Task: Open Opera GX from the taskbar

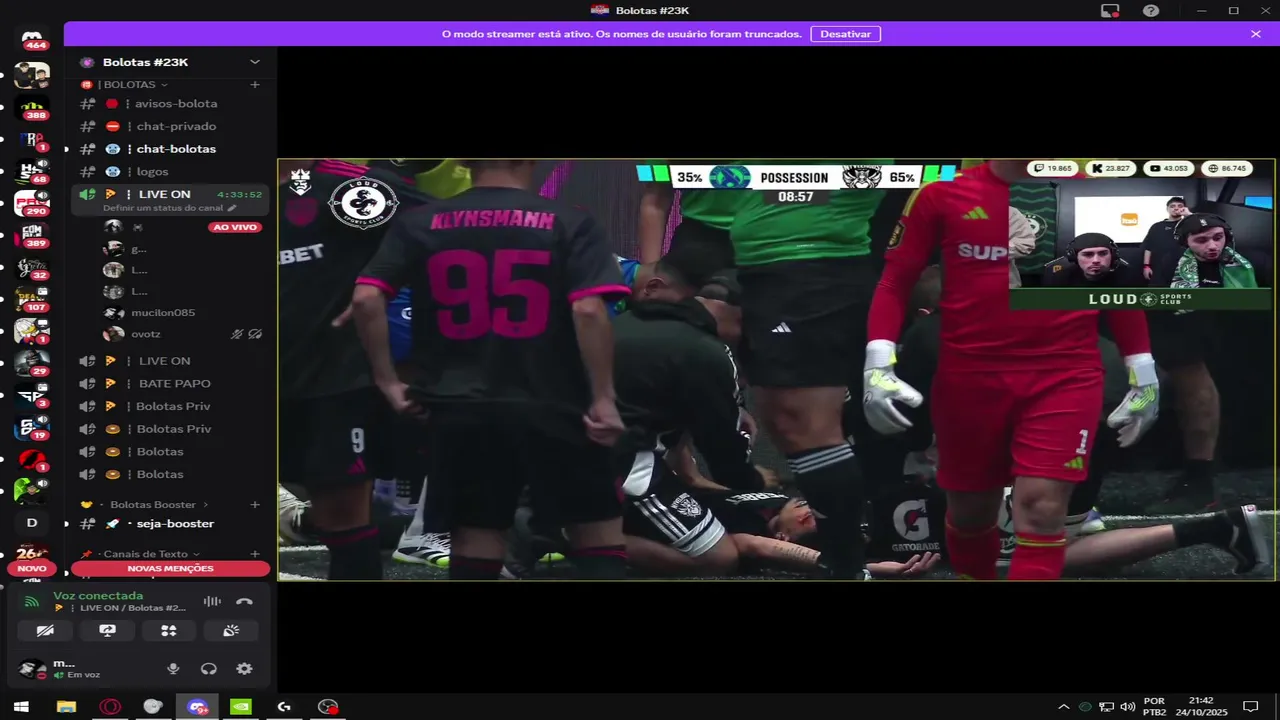Action: click(110, 707)
